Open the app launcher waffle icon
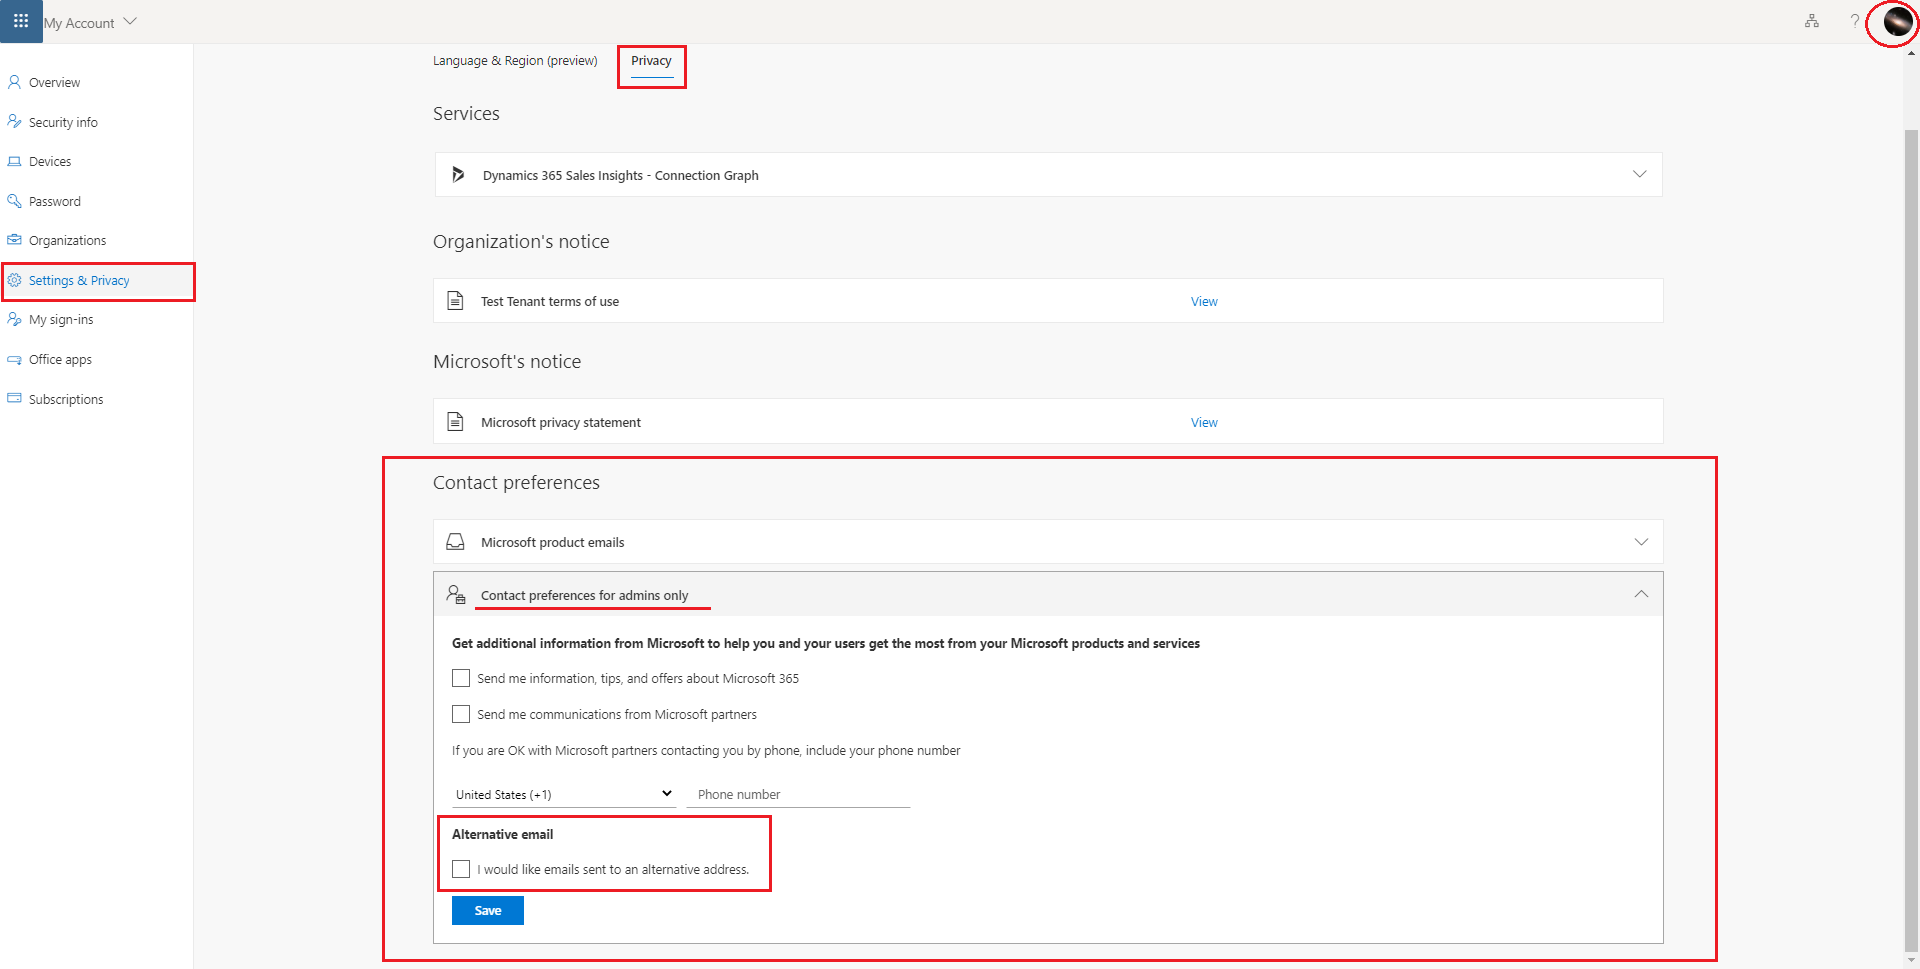1920x969 pixels. [21, 21]
